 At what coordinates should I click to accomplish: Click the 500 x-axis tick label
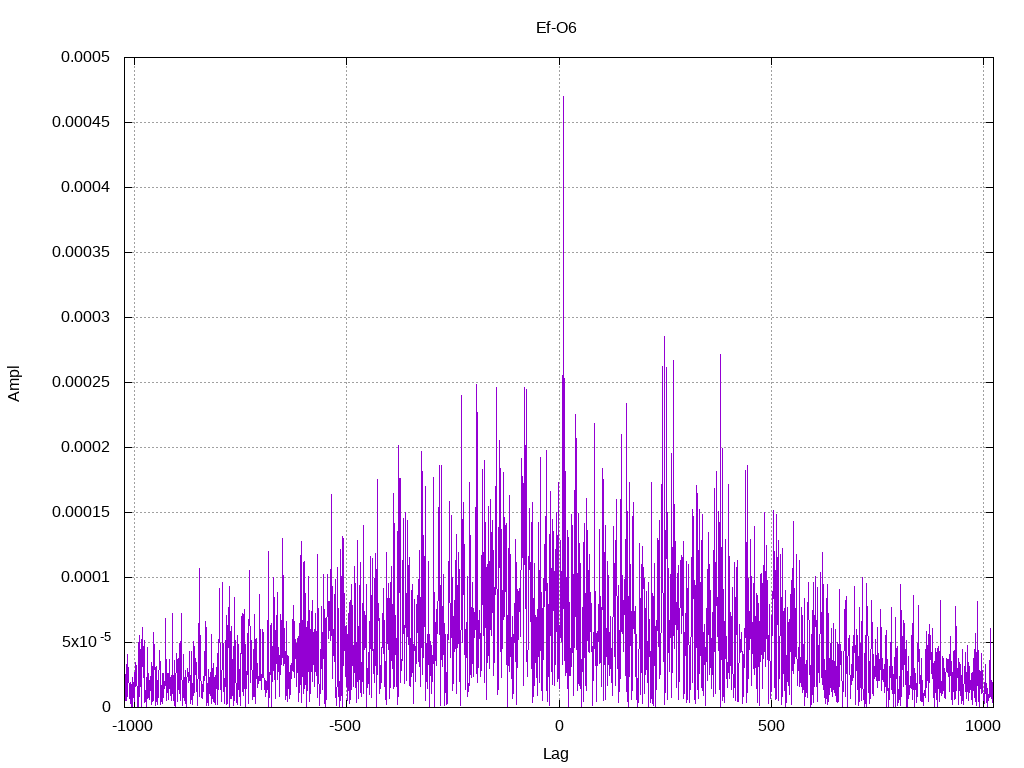[771, 726]
